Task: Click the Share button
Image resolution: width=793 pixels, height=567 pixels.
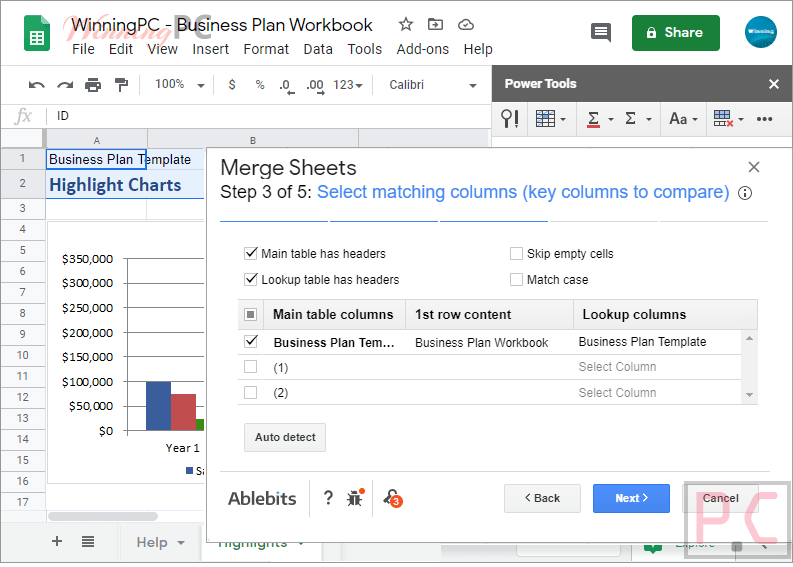Action: 675,33
